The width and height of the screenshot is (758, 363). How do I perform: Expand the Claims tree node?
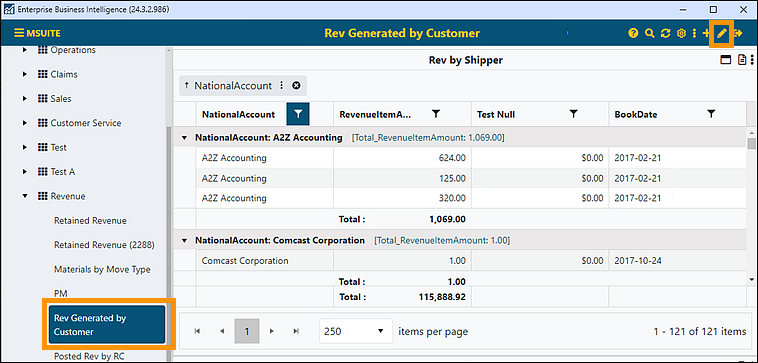pyautogui.click(x=25, y=74)
